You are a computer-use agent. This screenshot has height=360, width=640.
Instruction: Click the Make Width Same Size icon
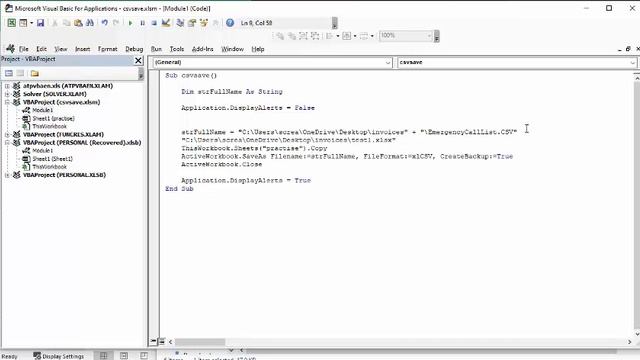364,36
